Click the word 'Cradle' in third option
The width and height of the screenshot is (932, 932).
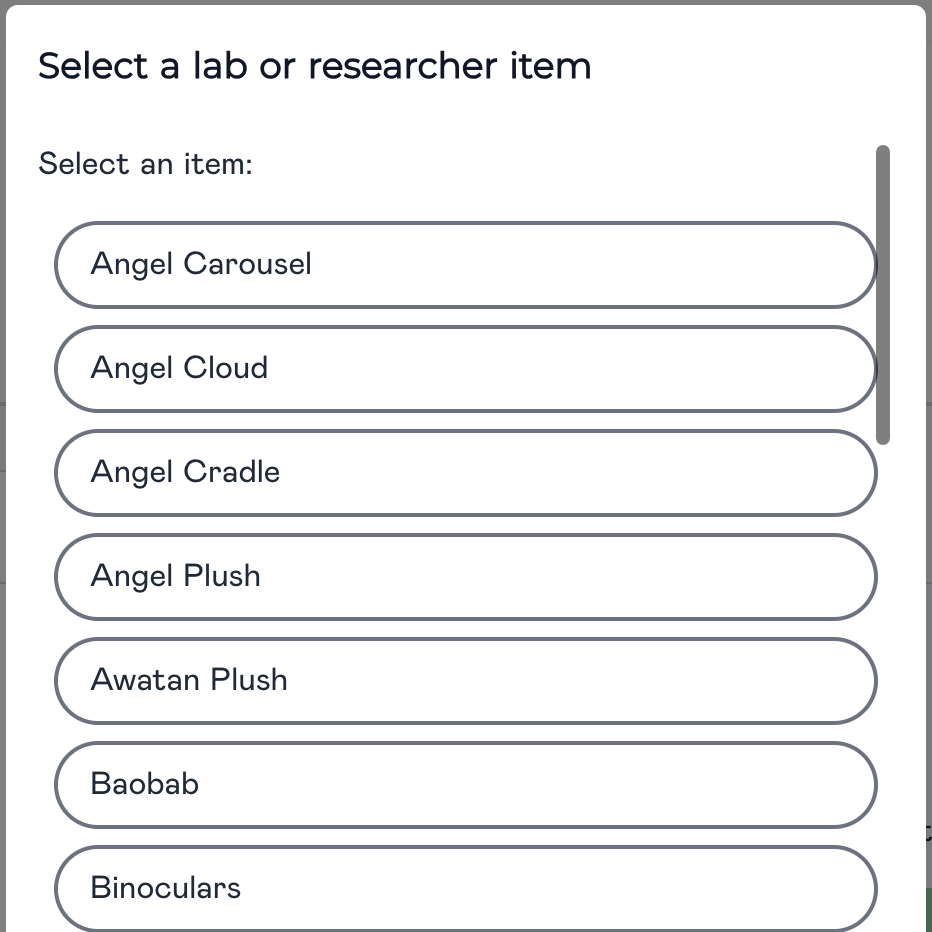pos(232,471)
